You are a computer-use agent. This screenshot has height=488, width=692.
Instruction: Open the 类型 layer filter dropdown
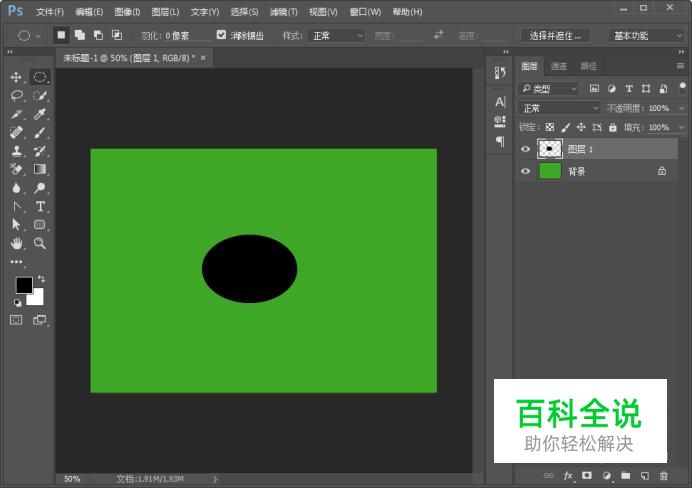click(549, 89)
